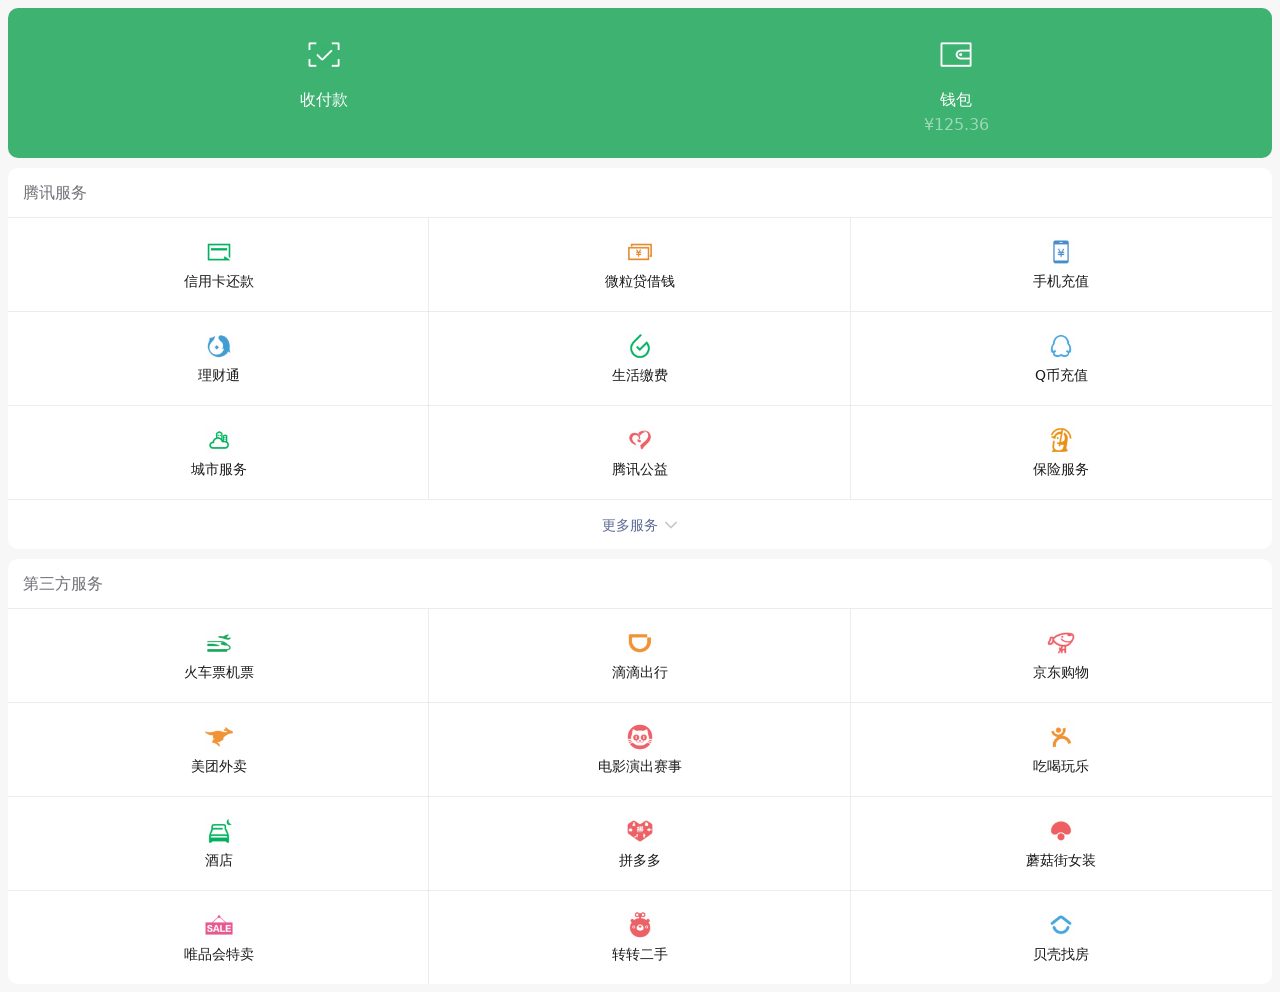Image resolution: width=1280 pixels, height=992 pixels.
Task: Click the 拼多多 label
Action: pos(640,861)
